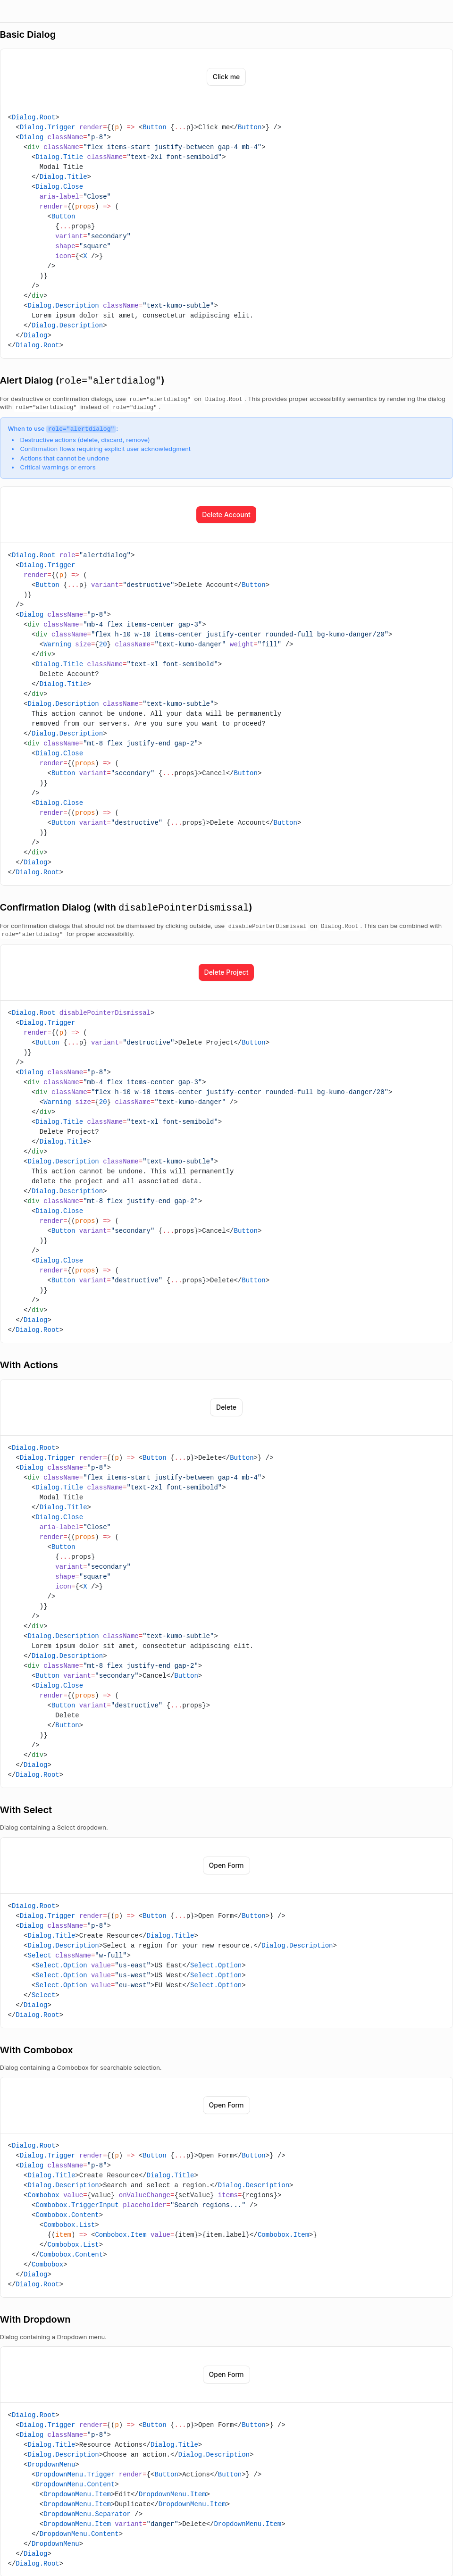Open Form button in With Combobox section
Screen dimensions: 453x2576
[x=226, y=2105]
